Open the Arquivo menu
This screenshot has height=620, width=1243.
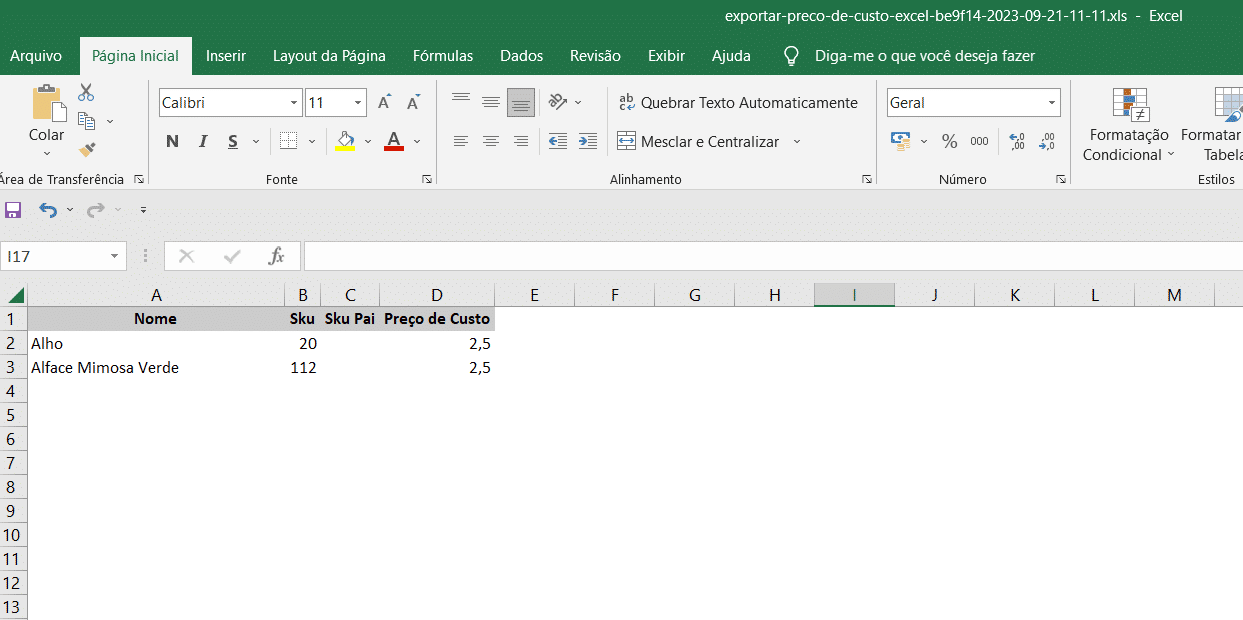point(36,56)
